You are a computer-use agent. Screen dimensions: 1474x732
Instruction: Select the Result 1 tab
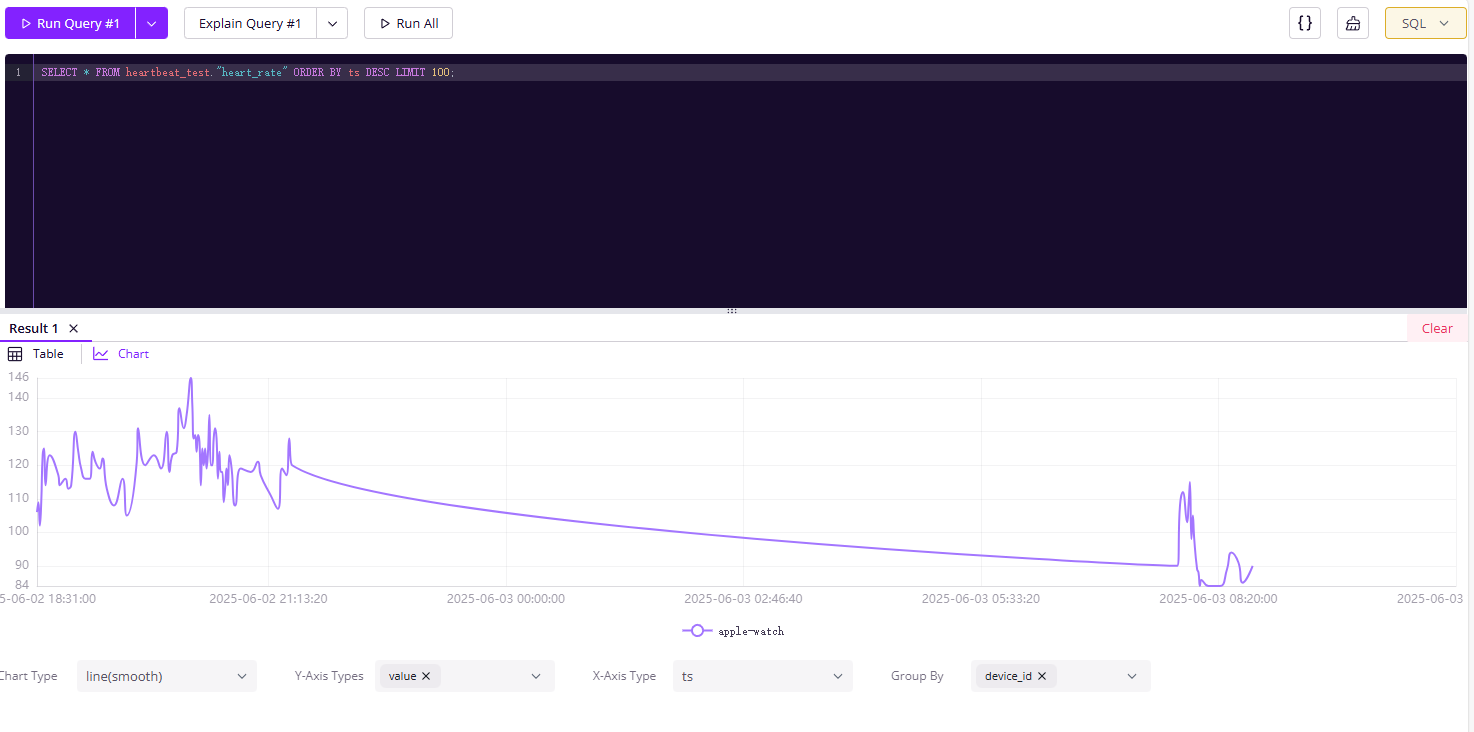[x=34, y=328]
